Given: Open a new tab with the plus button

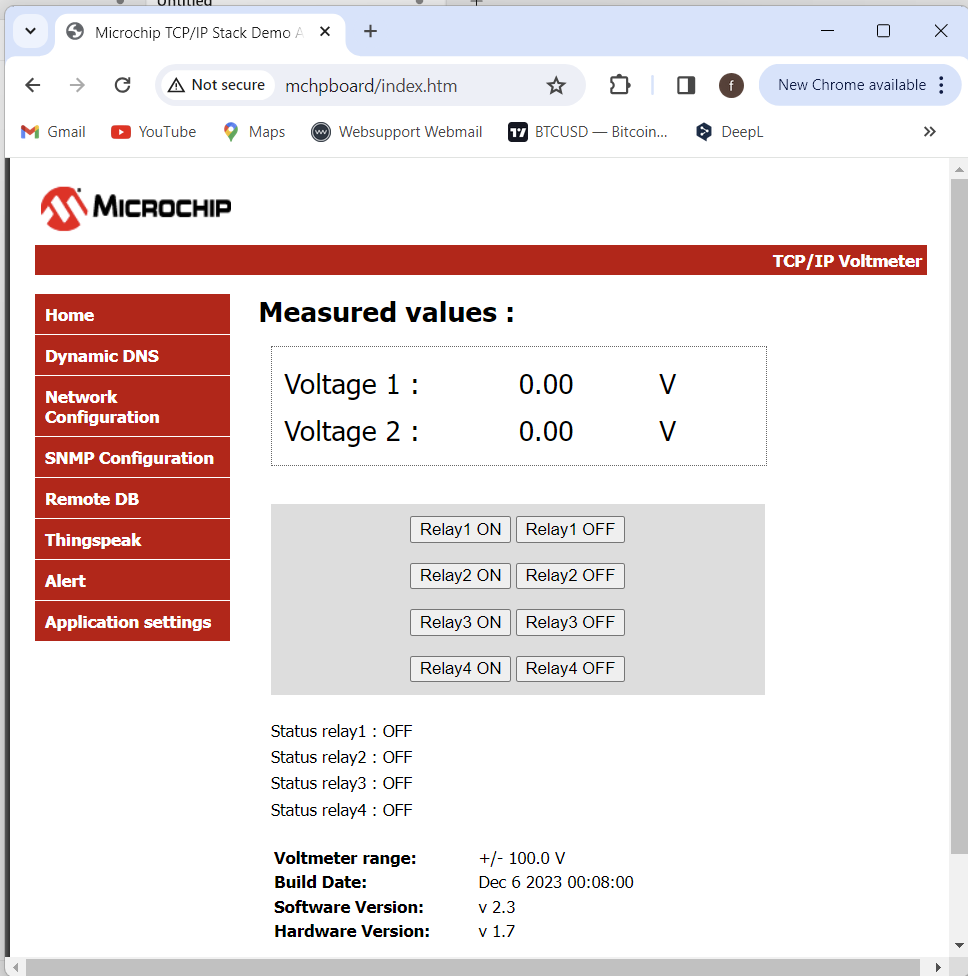Looking at the screenshot, I should click(370, 31).
